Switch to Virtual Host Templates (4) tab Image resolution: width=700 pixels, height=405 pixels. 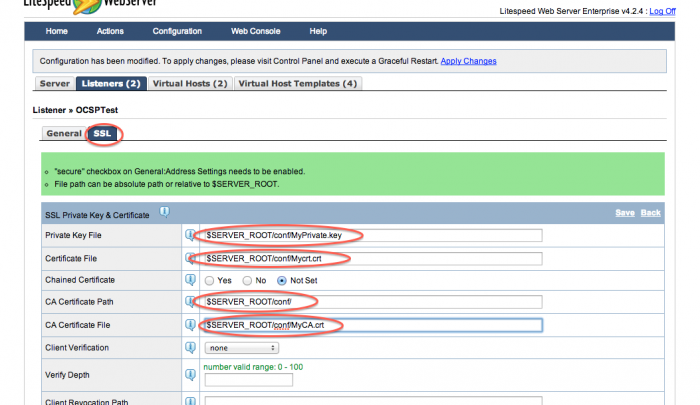[x=298, y=84]
